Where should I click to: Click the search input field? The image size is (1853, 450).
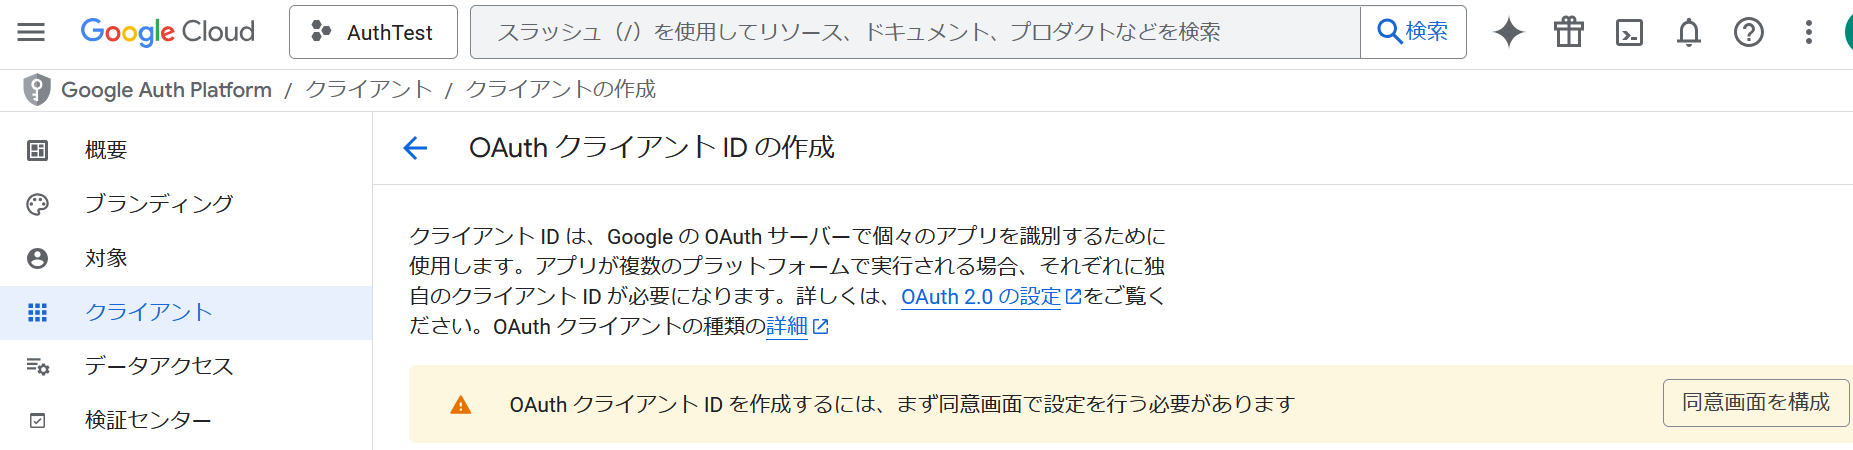click(x=915, y=32)
